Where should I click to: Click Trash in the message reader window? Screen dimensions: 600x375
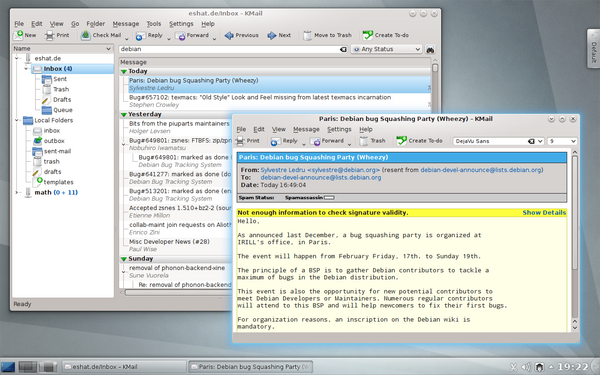(x=372, y=141)
